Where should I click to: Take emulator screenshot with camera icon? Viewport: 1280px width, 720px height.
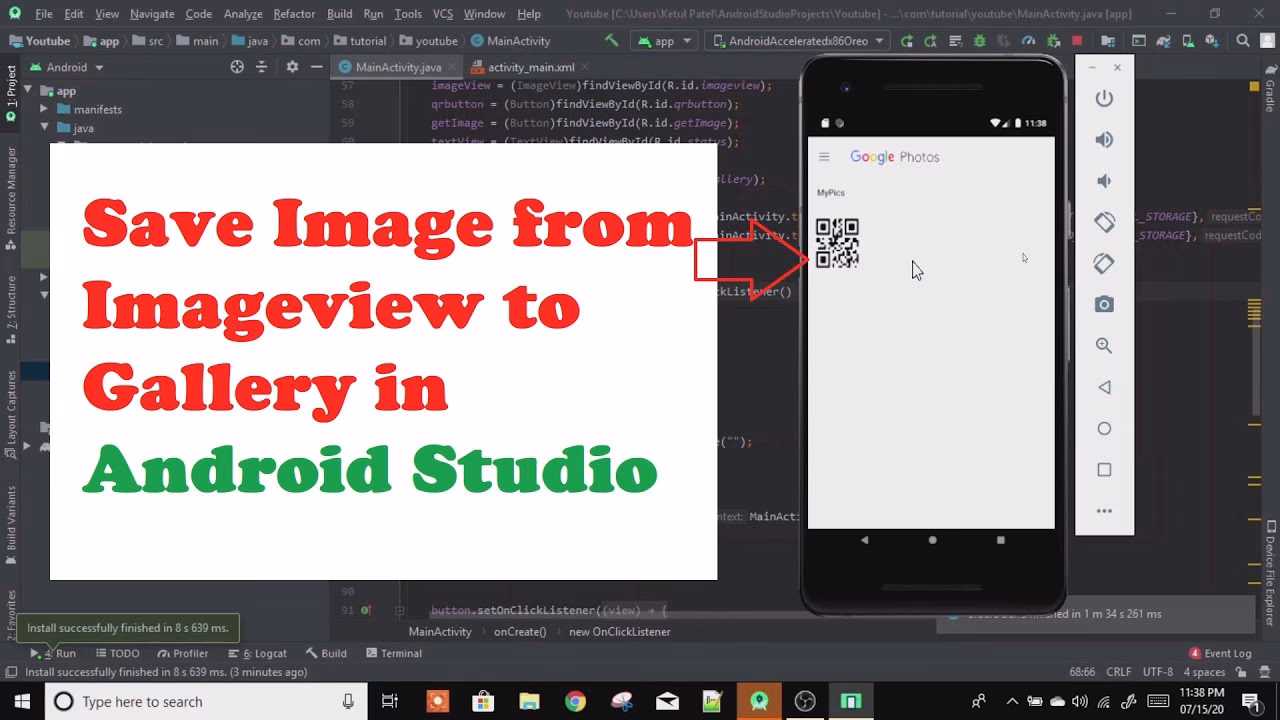[1104, 304]
